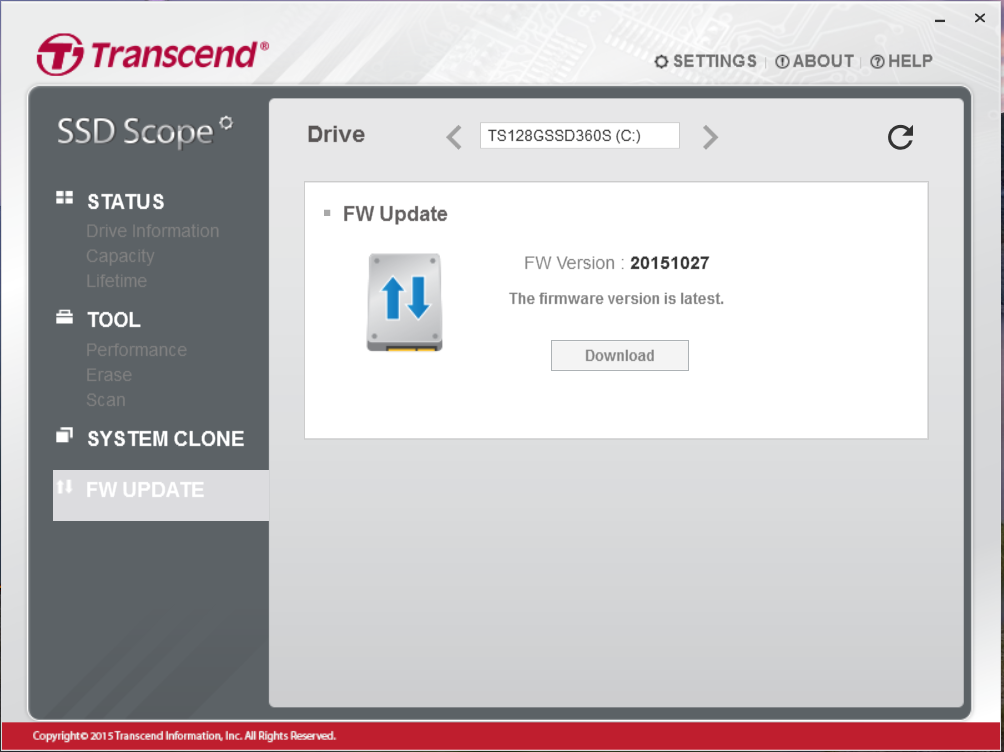
Task: Select Erase under TOOL
Action: pos(109,375)
